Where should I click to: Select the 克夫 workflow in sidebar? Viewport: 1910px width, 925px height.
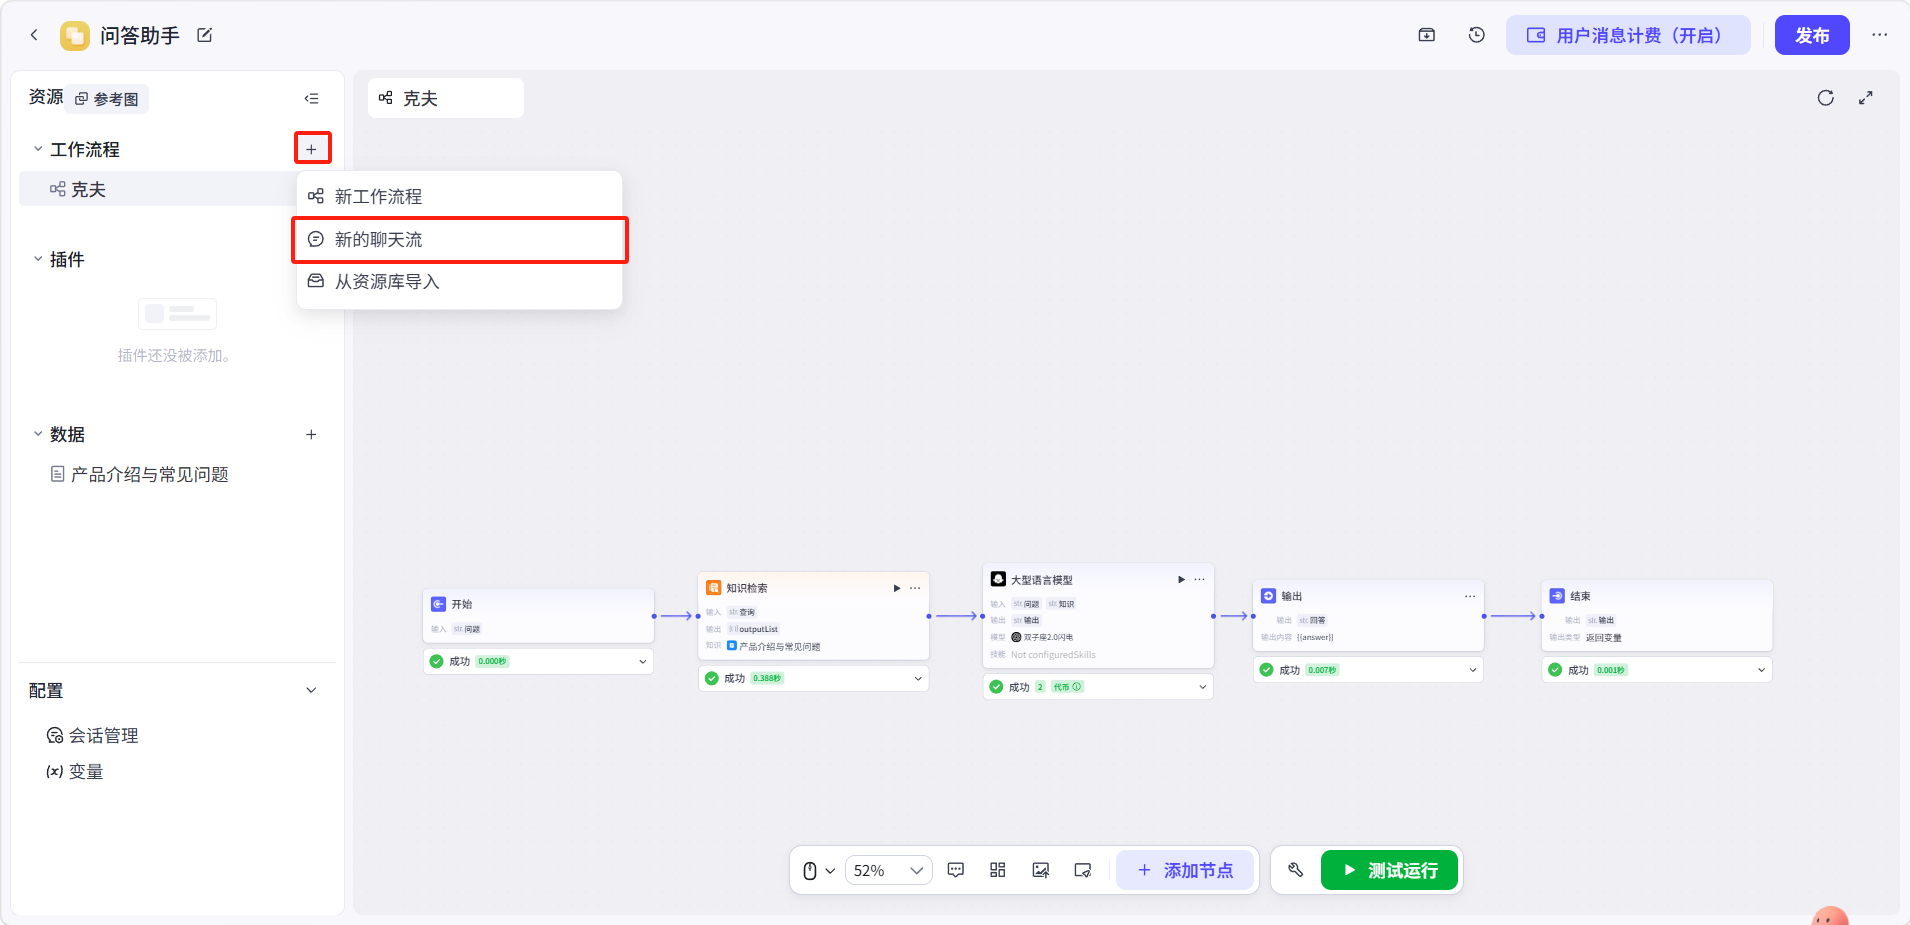(158, 189)
